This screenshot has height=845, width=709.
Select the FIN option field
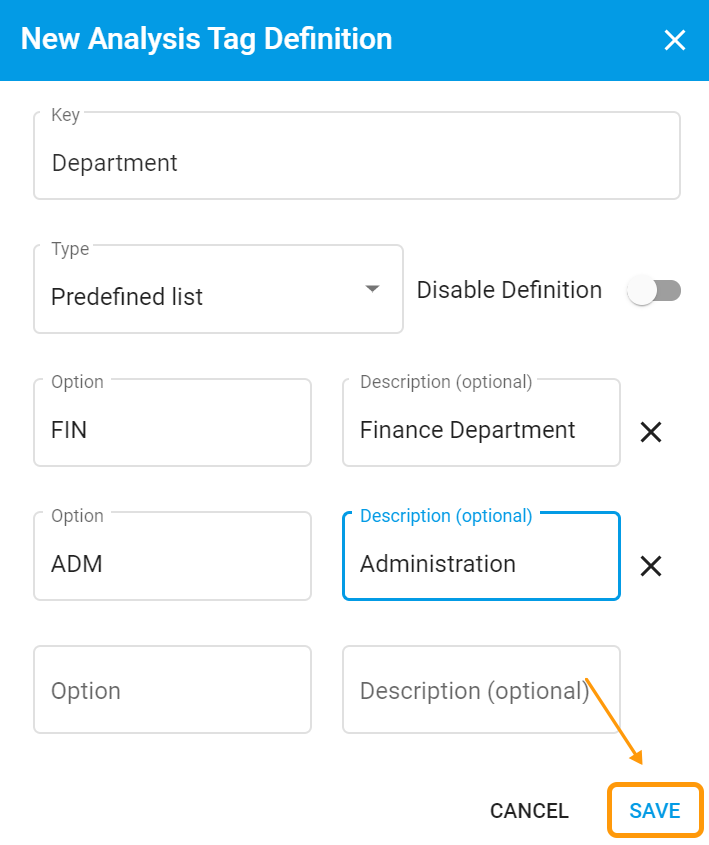(172, 422)
